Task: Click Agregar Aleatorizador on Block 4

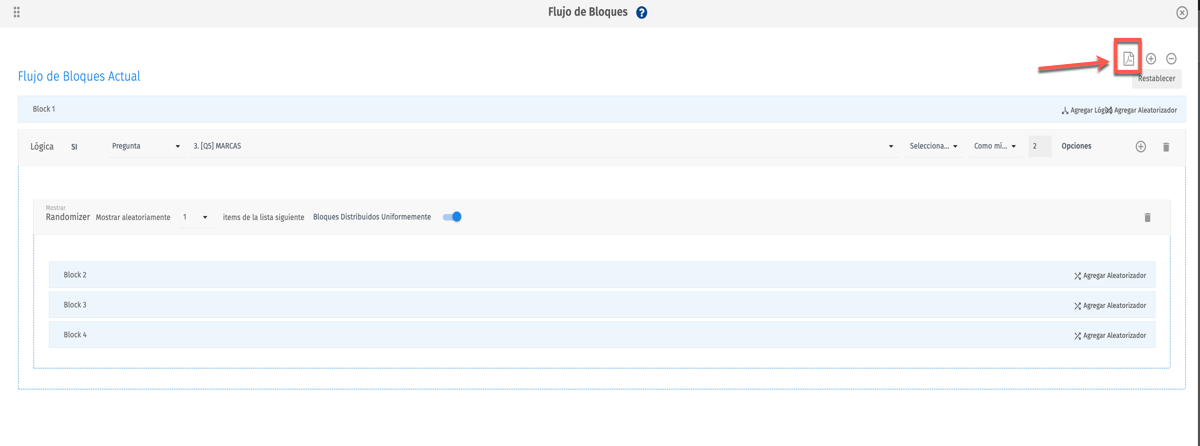Action: point(1110,336)
